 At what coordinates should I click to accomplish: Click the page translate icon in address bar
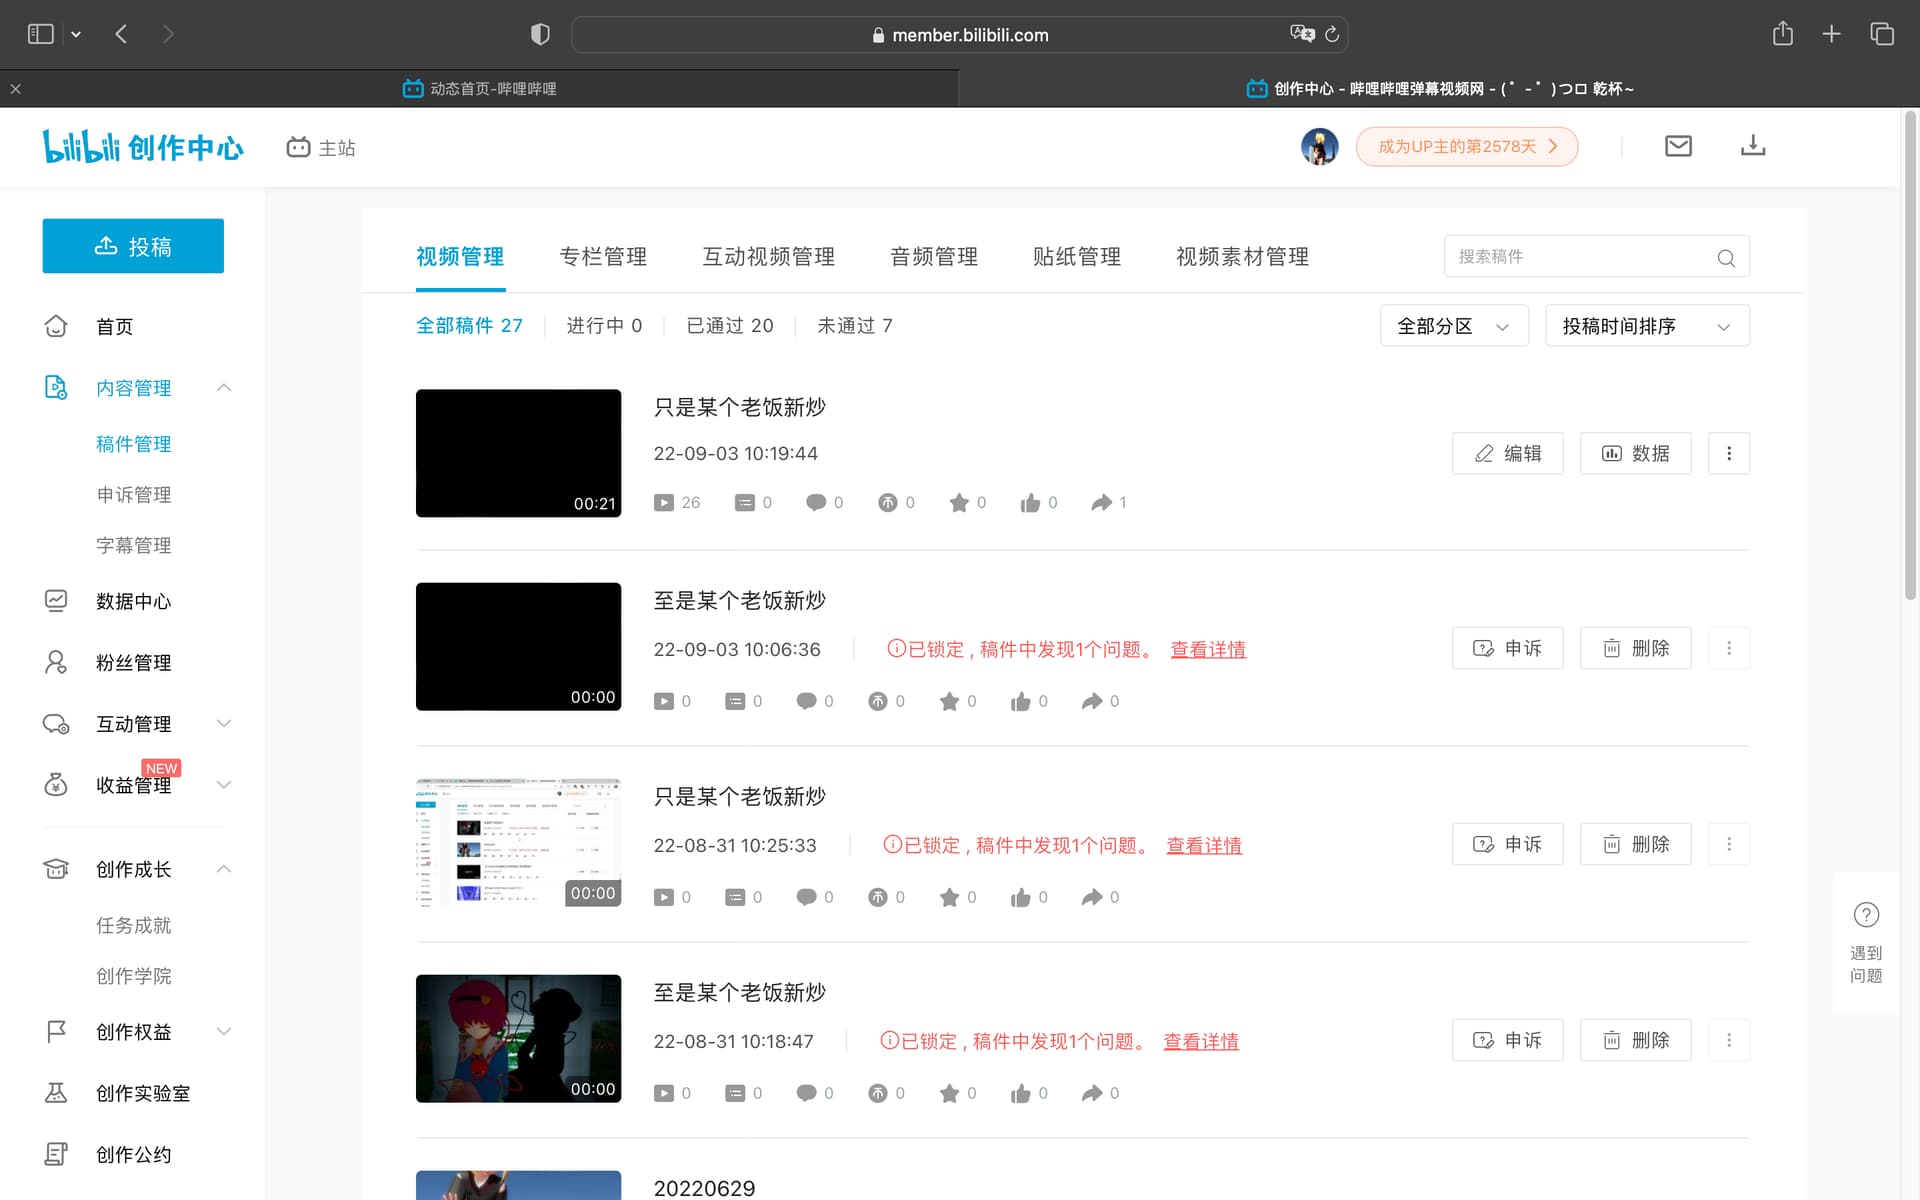1301,34
